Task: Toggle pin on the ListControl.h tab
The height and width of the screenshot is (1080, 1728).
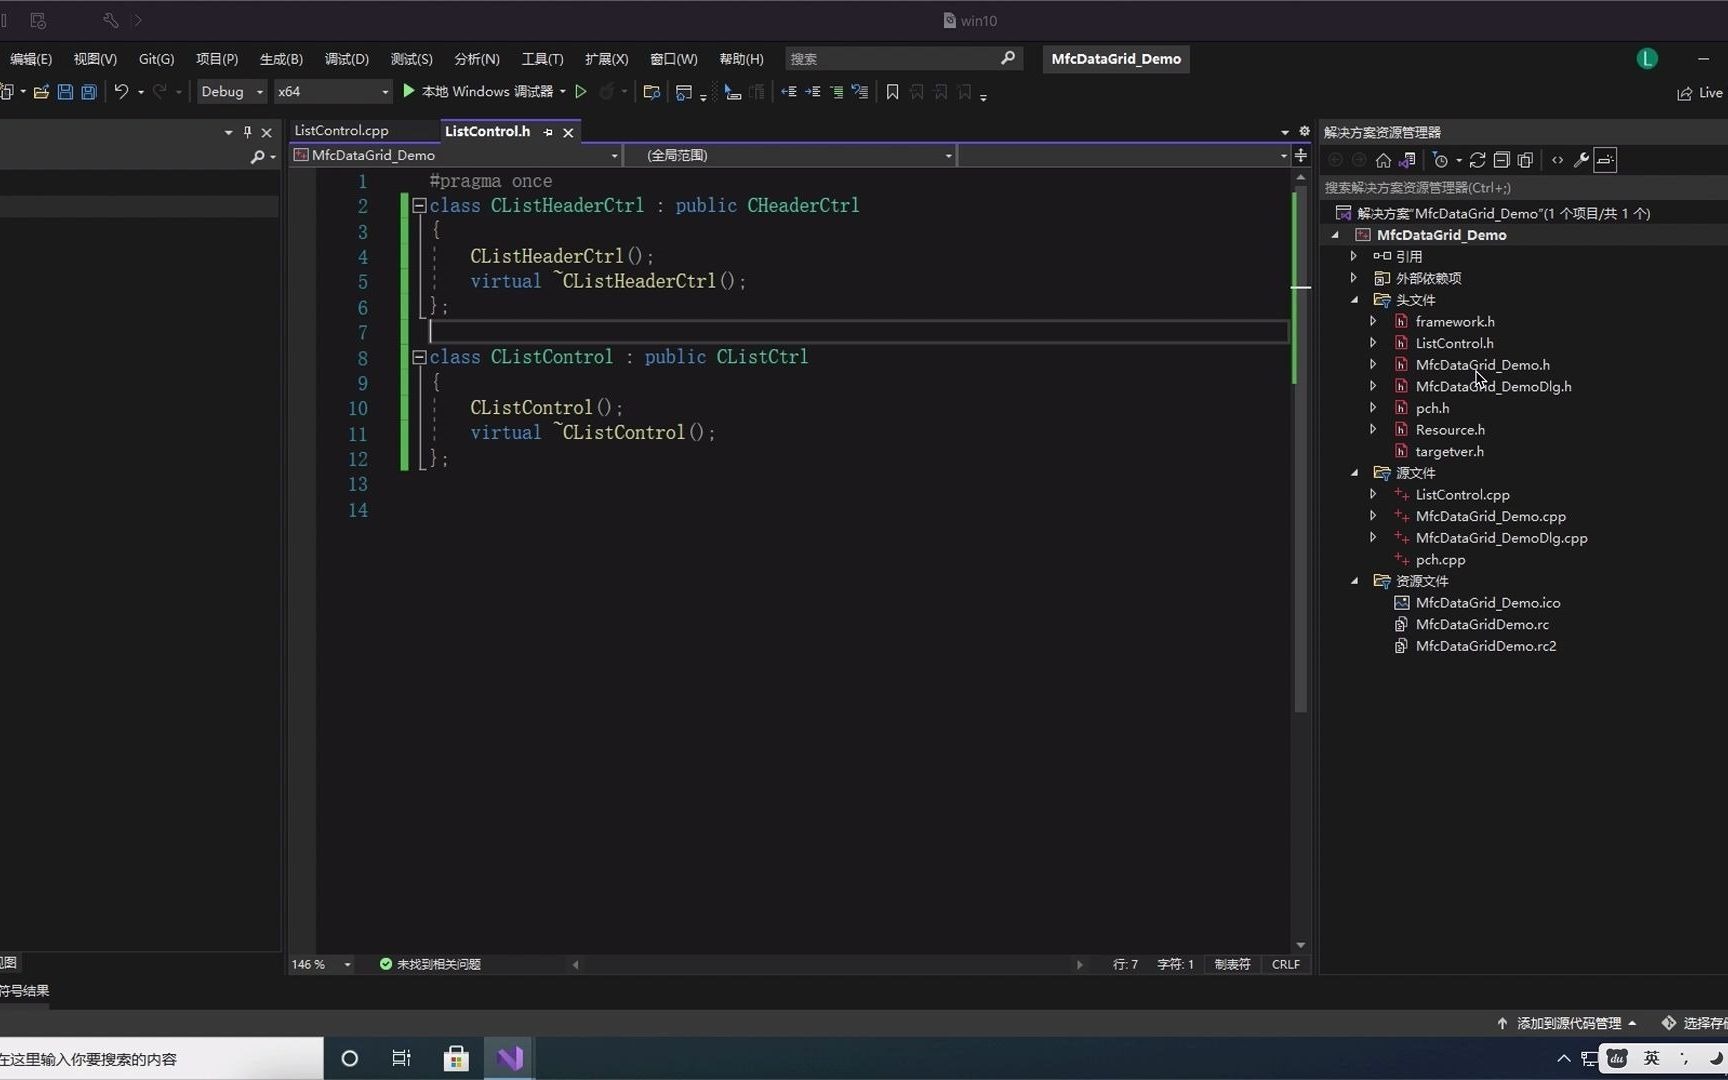Action: [x=548, y=132]
